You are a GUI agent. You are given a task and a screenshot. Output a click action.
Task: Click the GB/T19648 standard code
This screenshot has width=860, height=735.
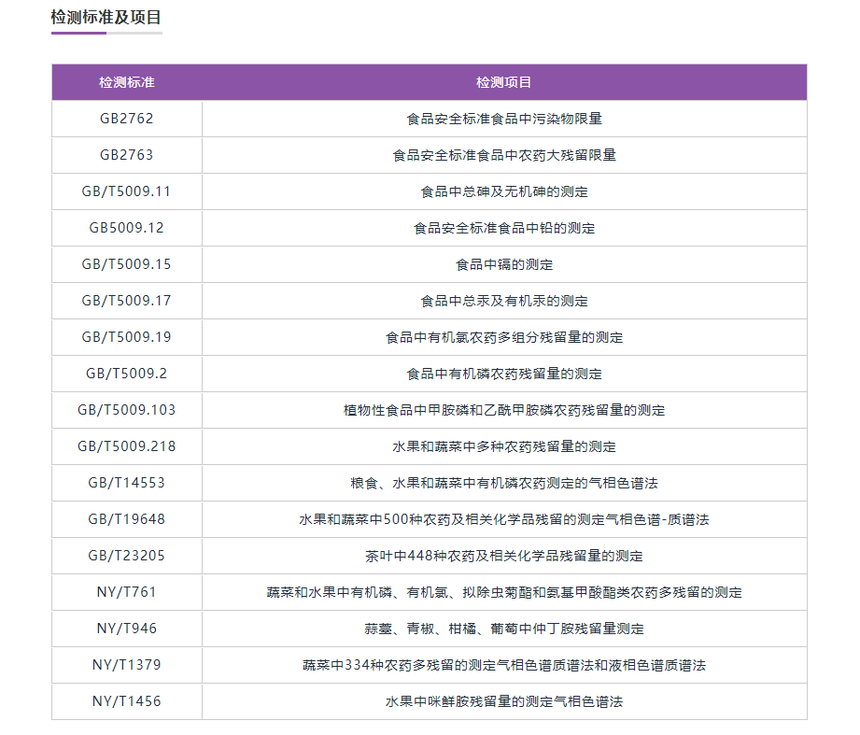[x=127, y=519]
